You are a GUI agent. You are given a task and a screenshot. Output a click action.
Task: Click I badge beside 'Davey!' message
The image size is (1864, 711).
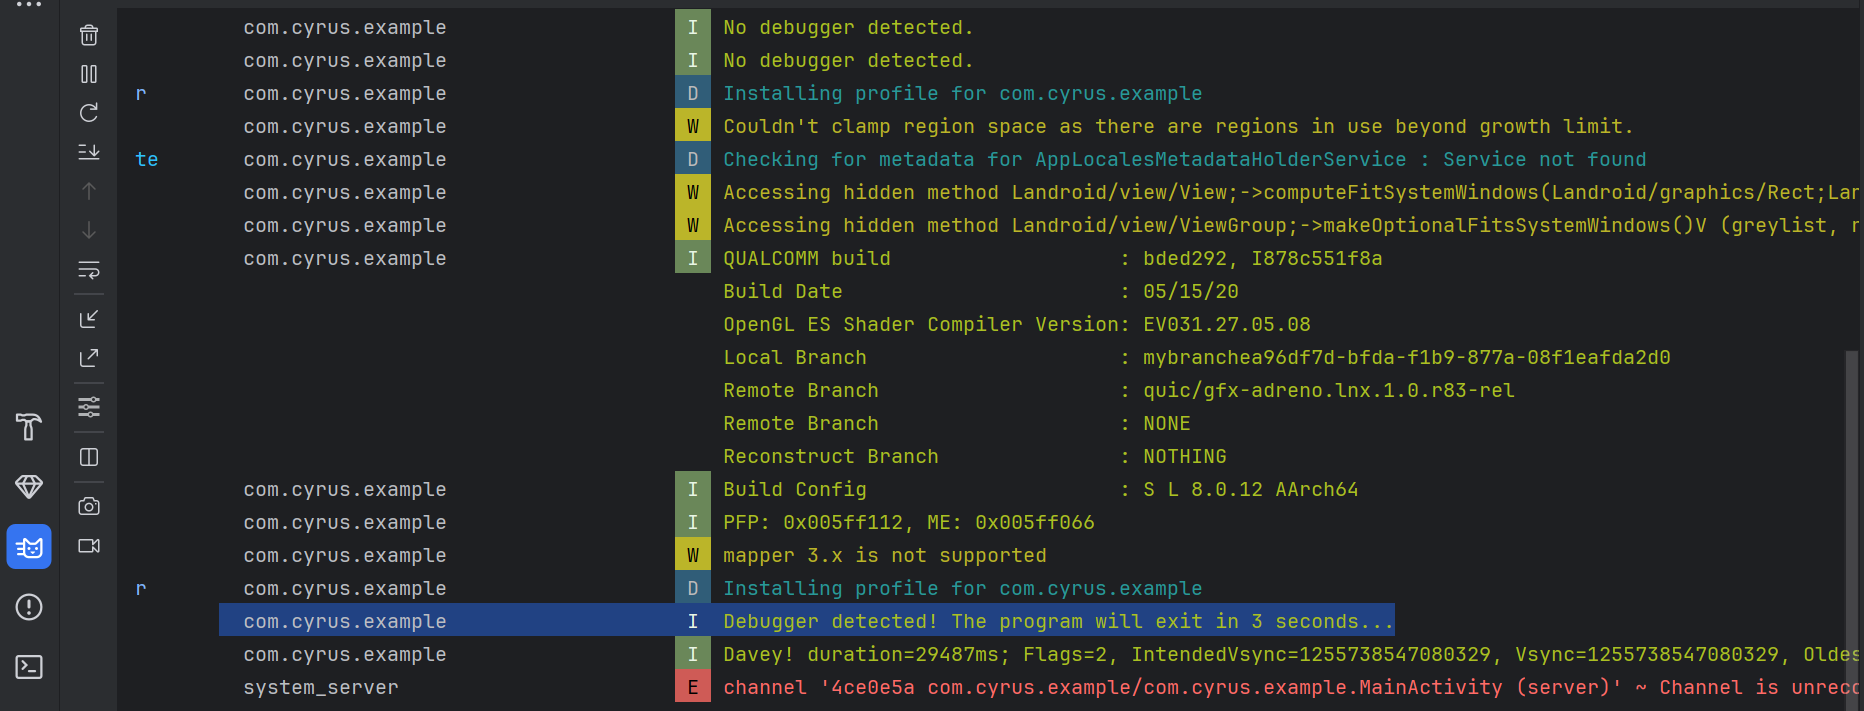pyautogui.click(x=693, y=654)
